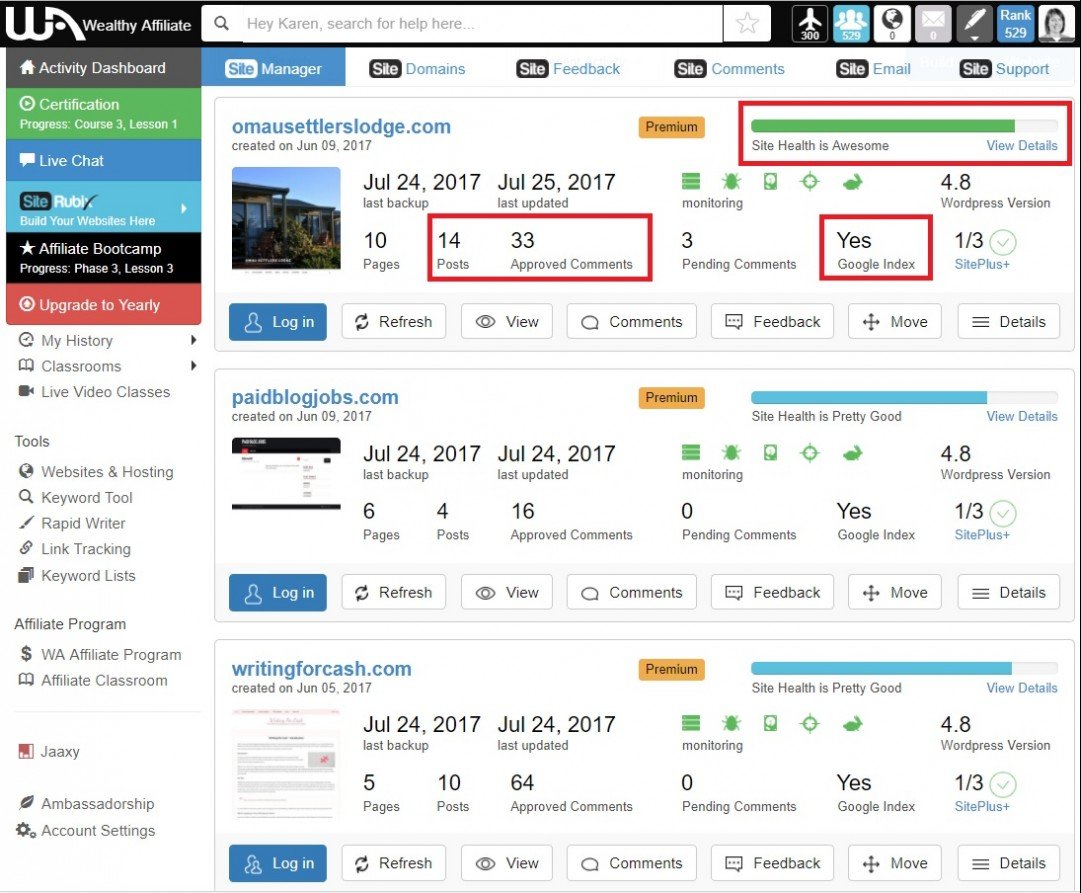
Task: Click the server bars icon for paidblogjobs.com
Action: click(x=691, y=452)
